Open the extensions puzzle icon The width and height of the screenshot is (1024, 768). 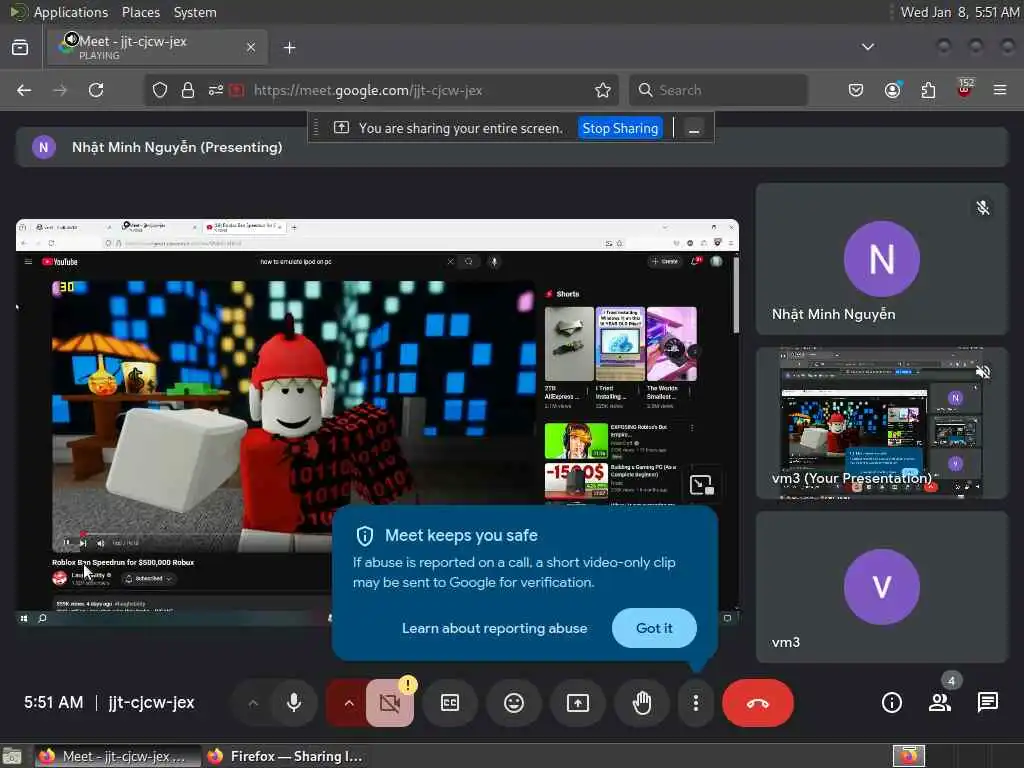pyautogui.click(x=928, y=90)
